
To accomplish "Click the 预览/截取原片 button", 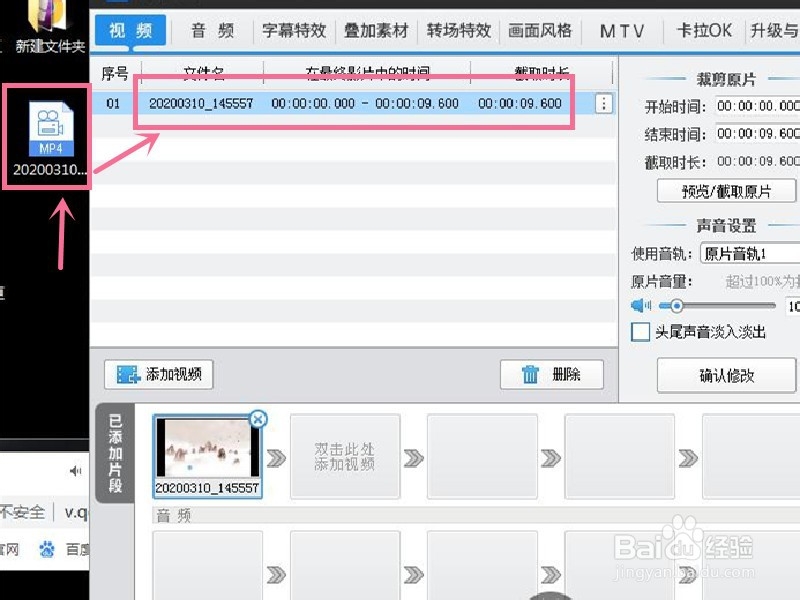I will click(726, 191).
